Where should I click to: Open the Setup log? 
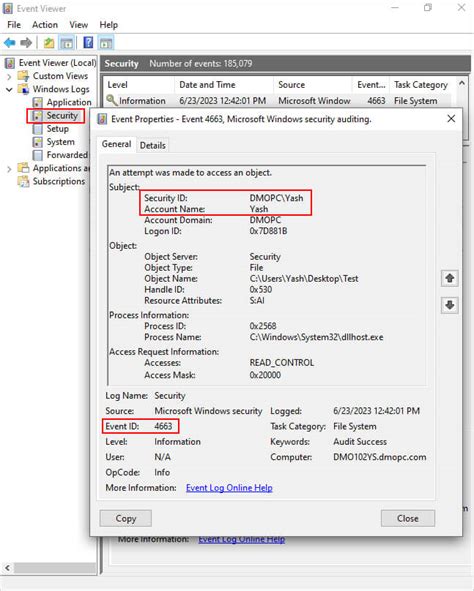click(58, 129)
